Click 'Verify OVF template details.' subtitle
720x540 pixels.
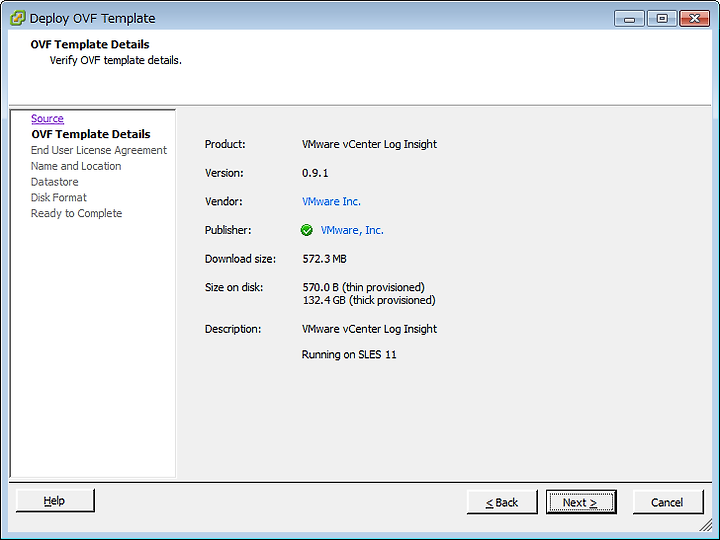[116, 60]
